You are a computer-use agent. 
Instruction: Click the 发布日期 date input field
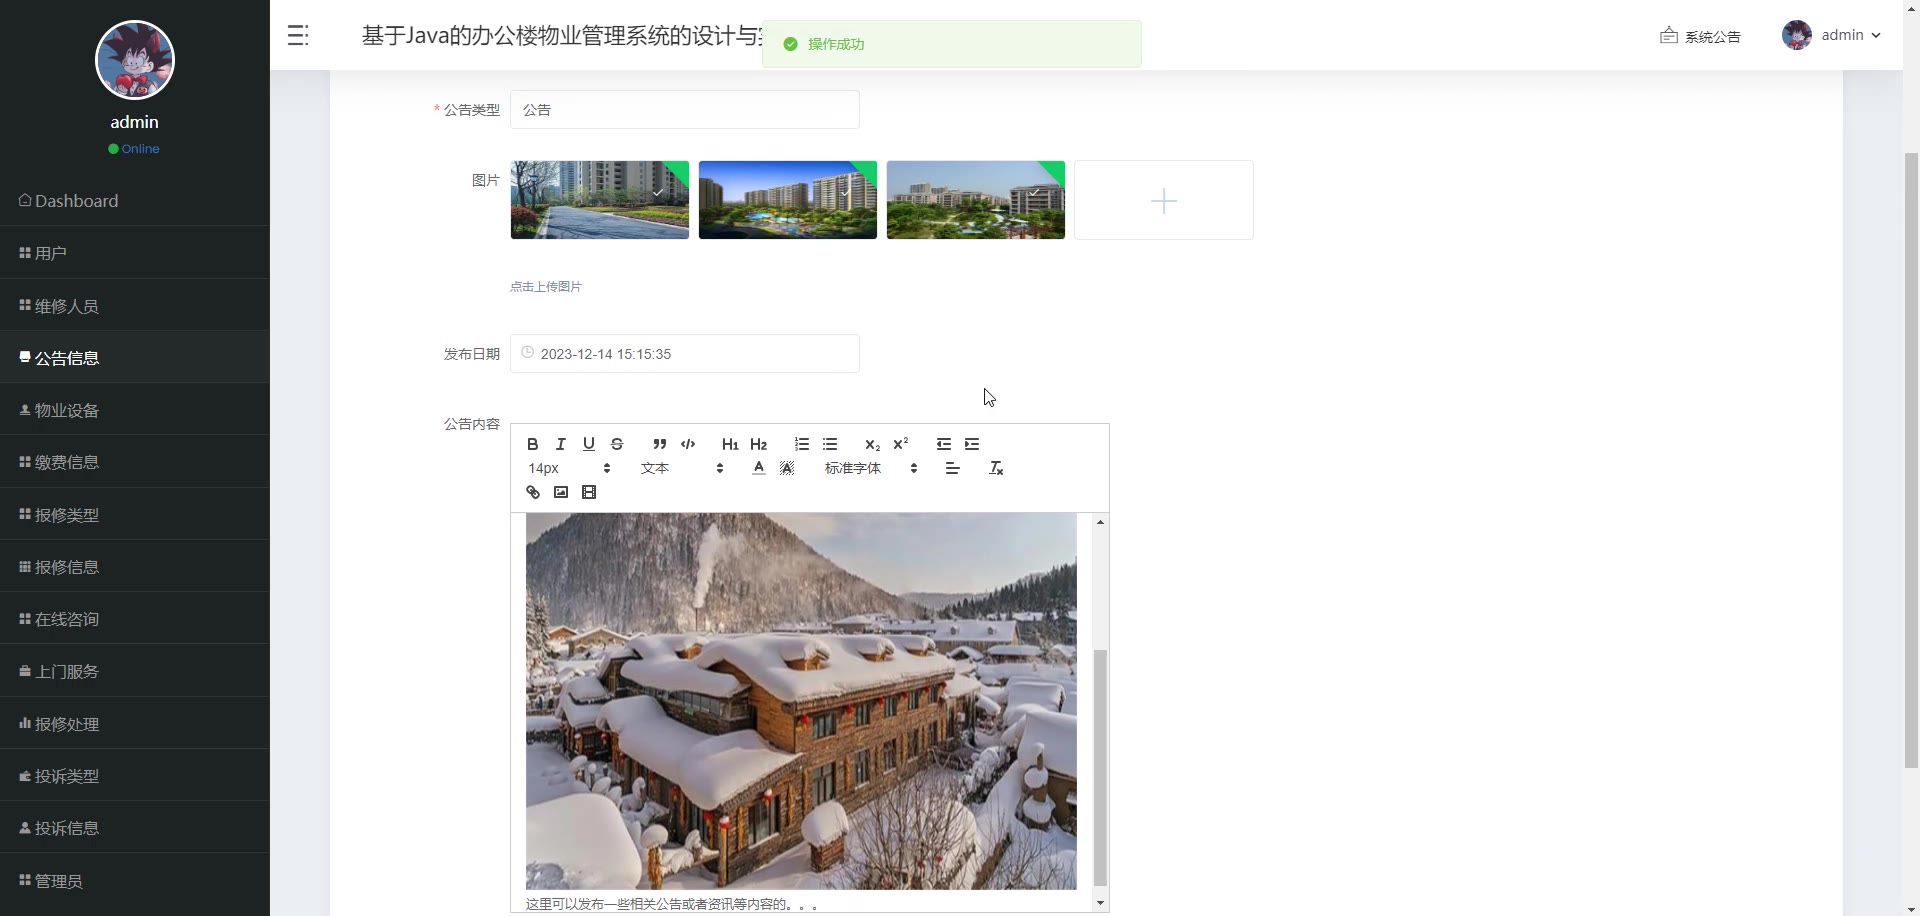pyautogui.click(x=685, y=354)
